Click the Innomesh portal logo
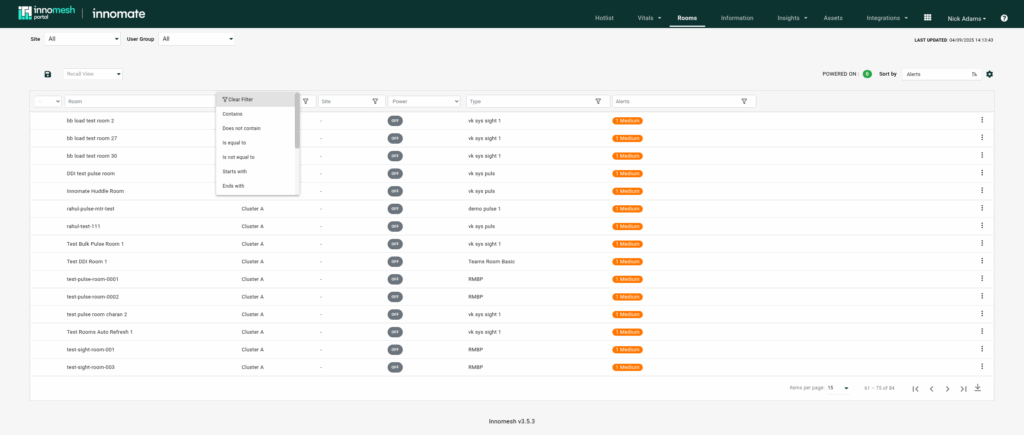Screen dimensions: 1024x435 (x=47, y=13)
